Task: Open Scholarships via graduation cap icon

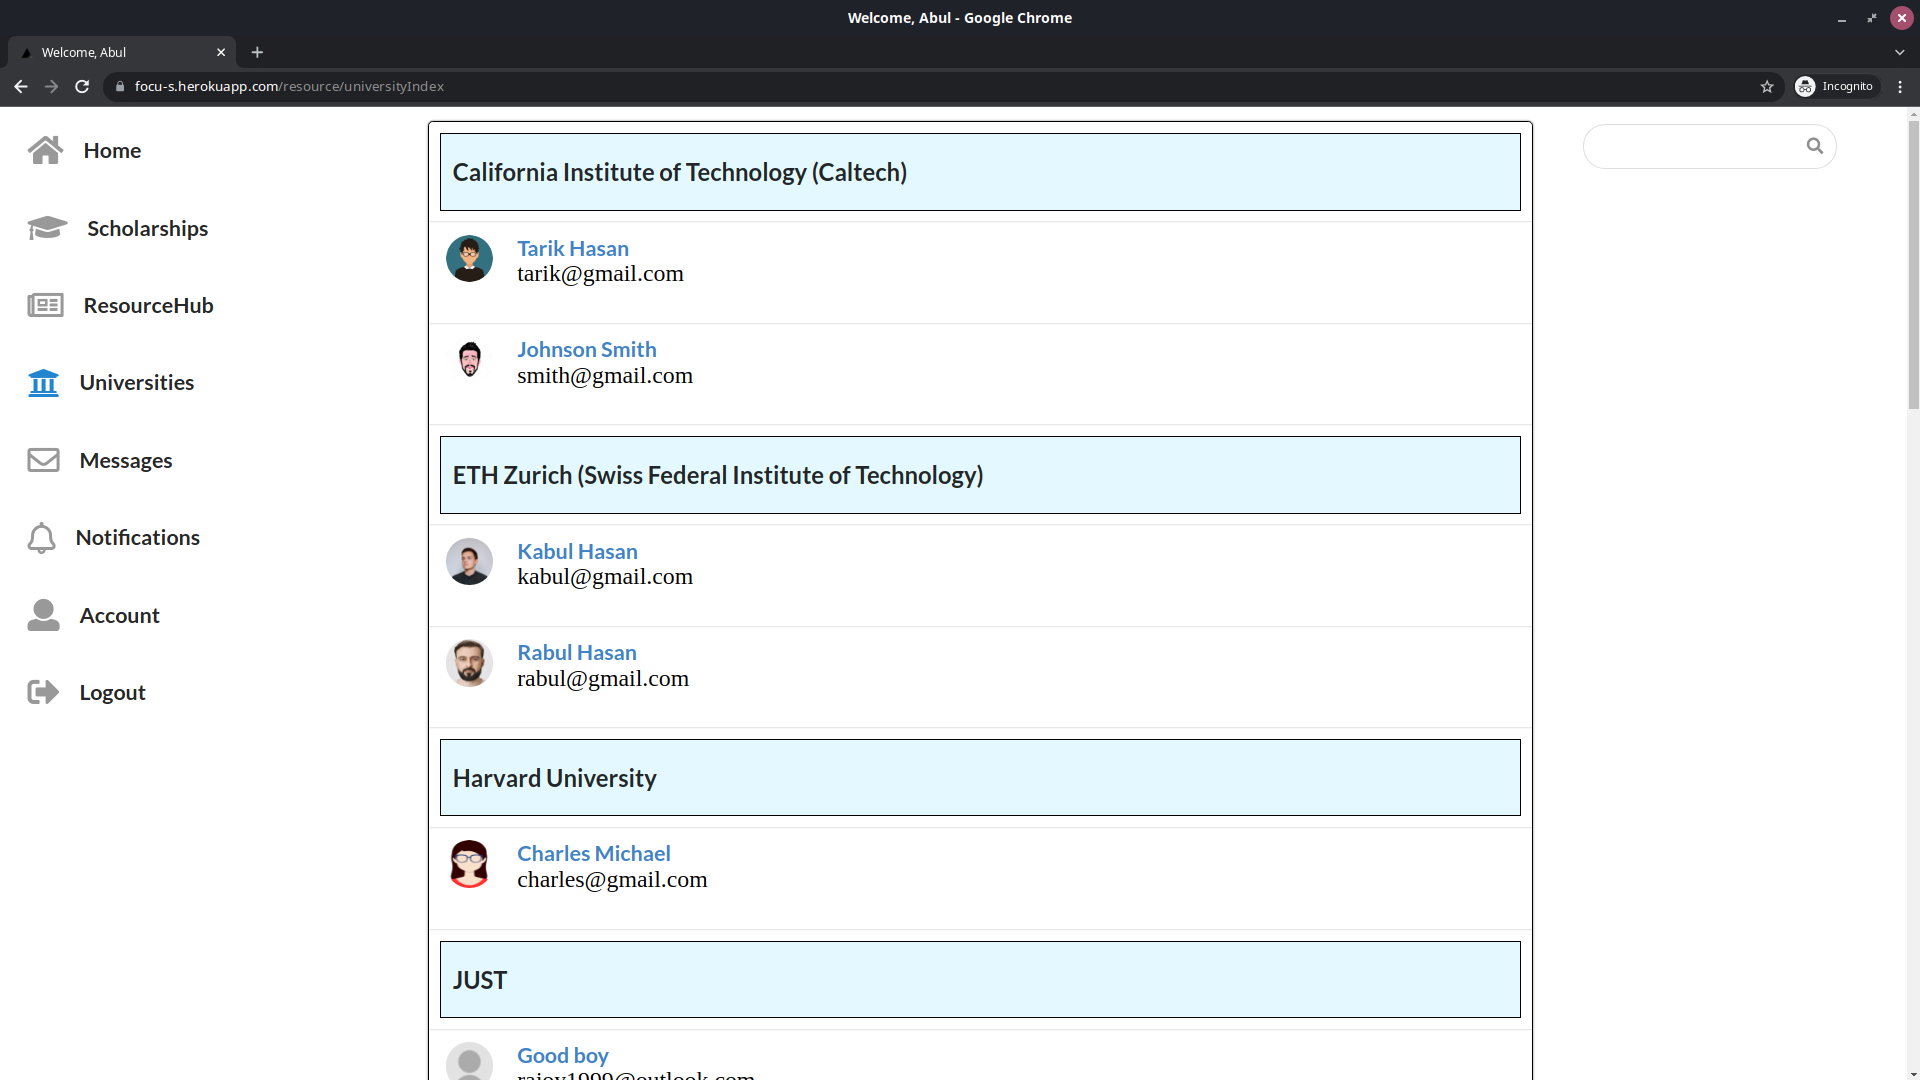Action: point(47,228)
